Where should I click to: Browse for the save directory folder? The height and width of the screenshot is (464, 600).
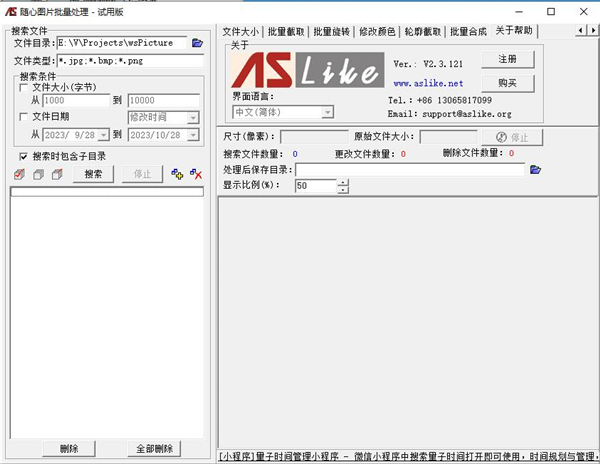click(535, 169)
